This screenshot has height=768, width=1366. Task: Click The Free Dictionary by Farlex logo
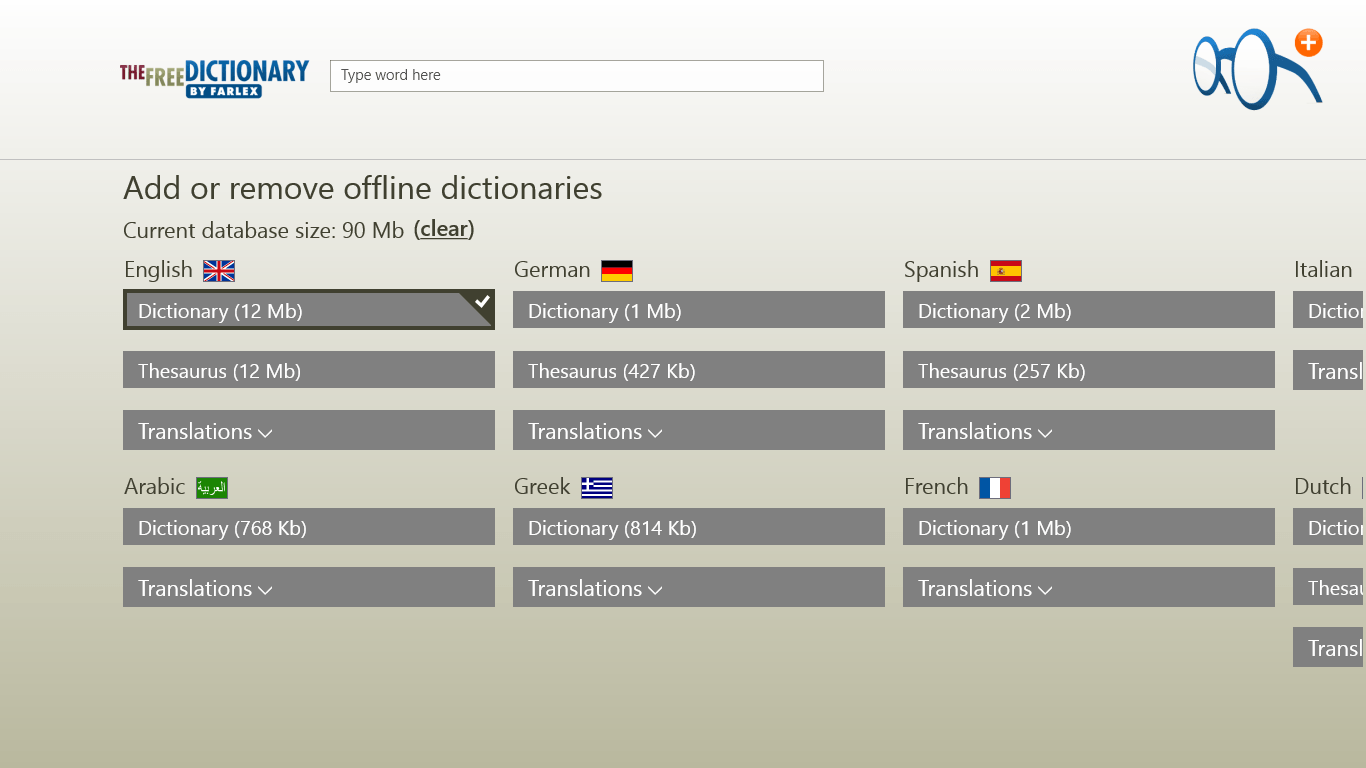click(214, 78)
